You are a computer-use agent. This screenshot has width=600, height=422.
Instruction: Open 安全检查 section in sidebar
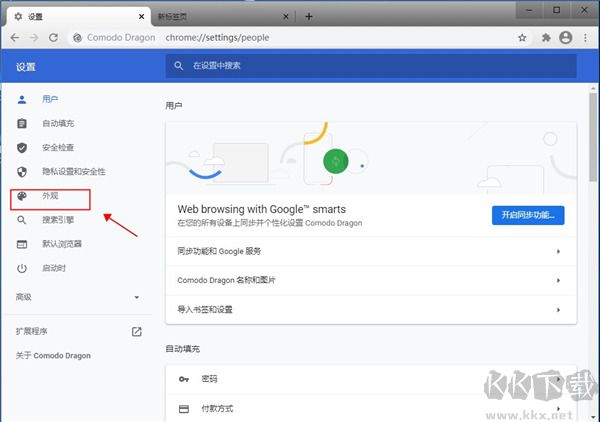click(x=58, y=147)
